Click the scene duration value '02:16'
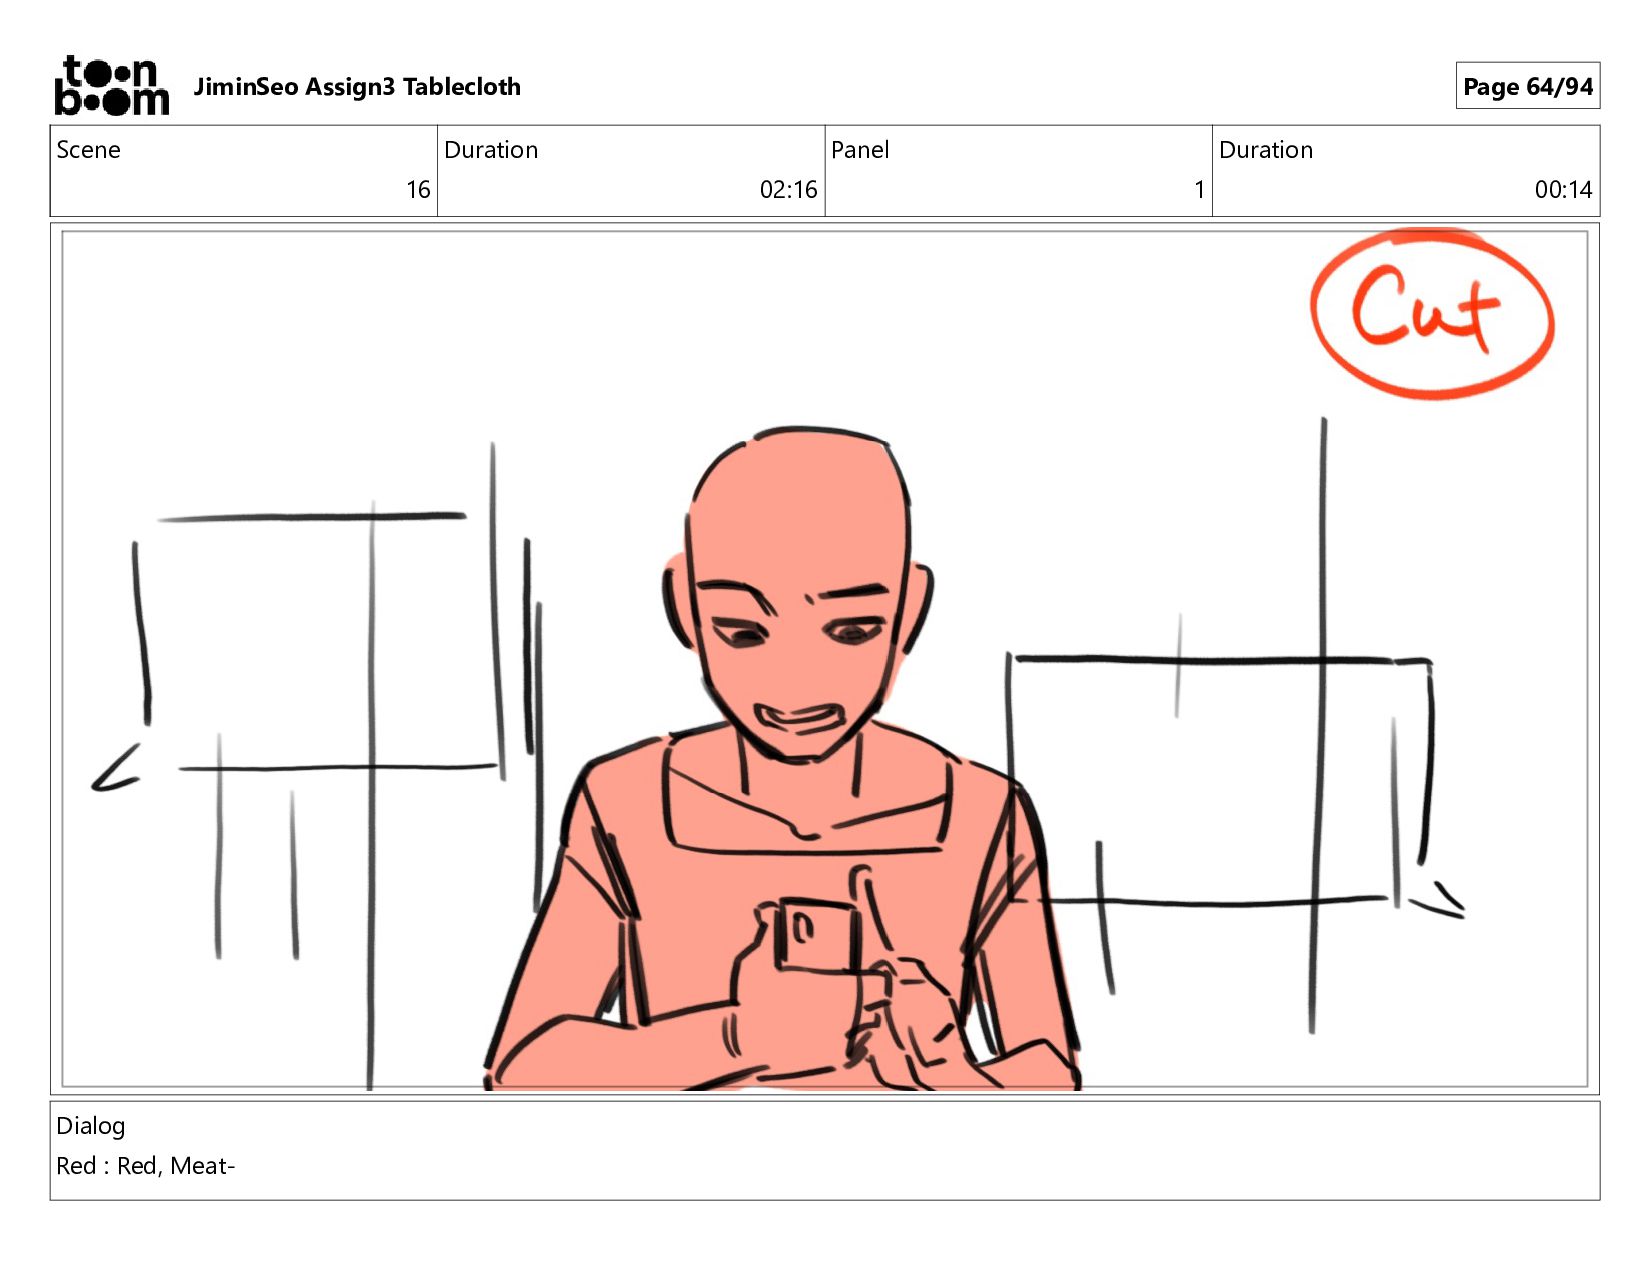This screenshot has height=1275, width=1650. click(788, 189)
